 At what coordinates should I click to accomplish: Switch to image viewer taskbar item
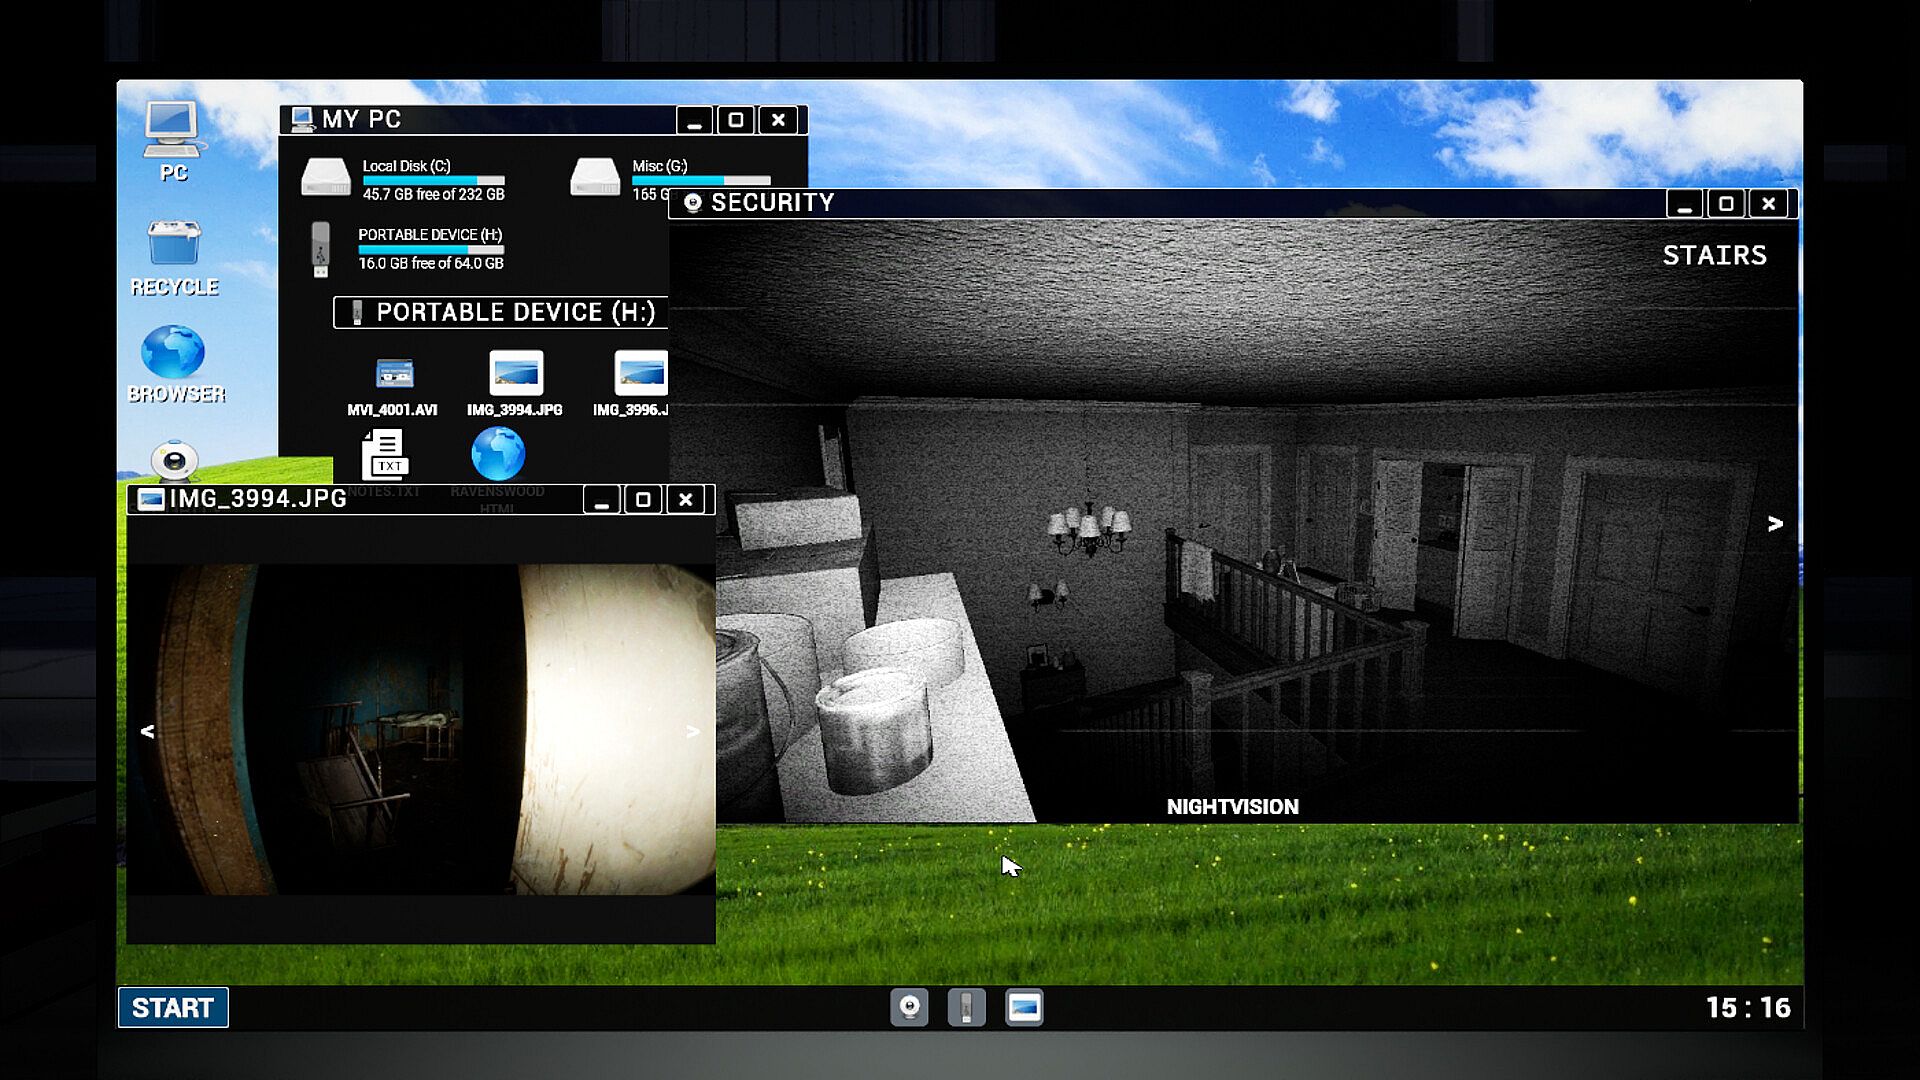[x=1024, y=1007]
